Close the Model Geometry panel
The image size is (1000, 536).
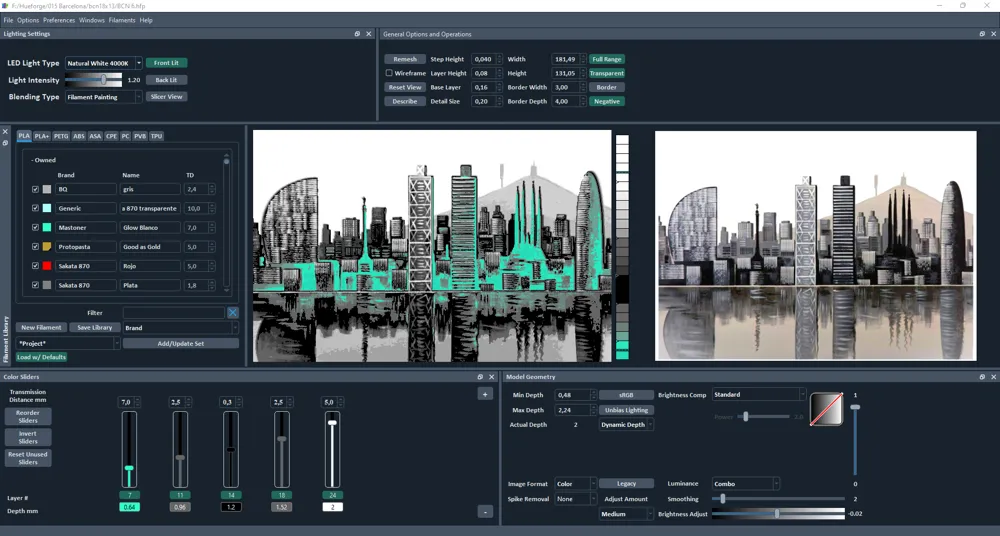coord(994,377)
